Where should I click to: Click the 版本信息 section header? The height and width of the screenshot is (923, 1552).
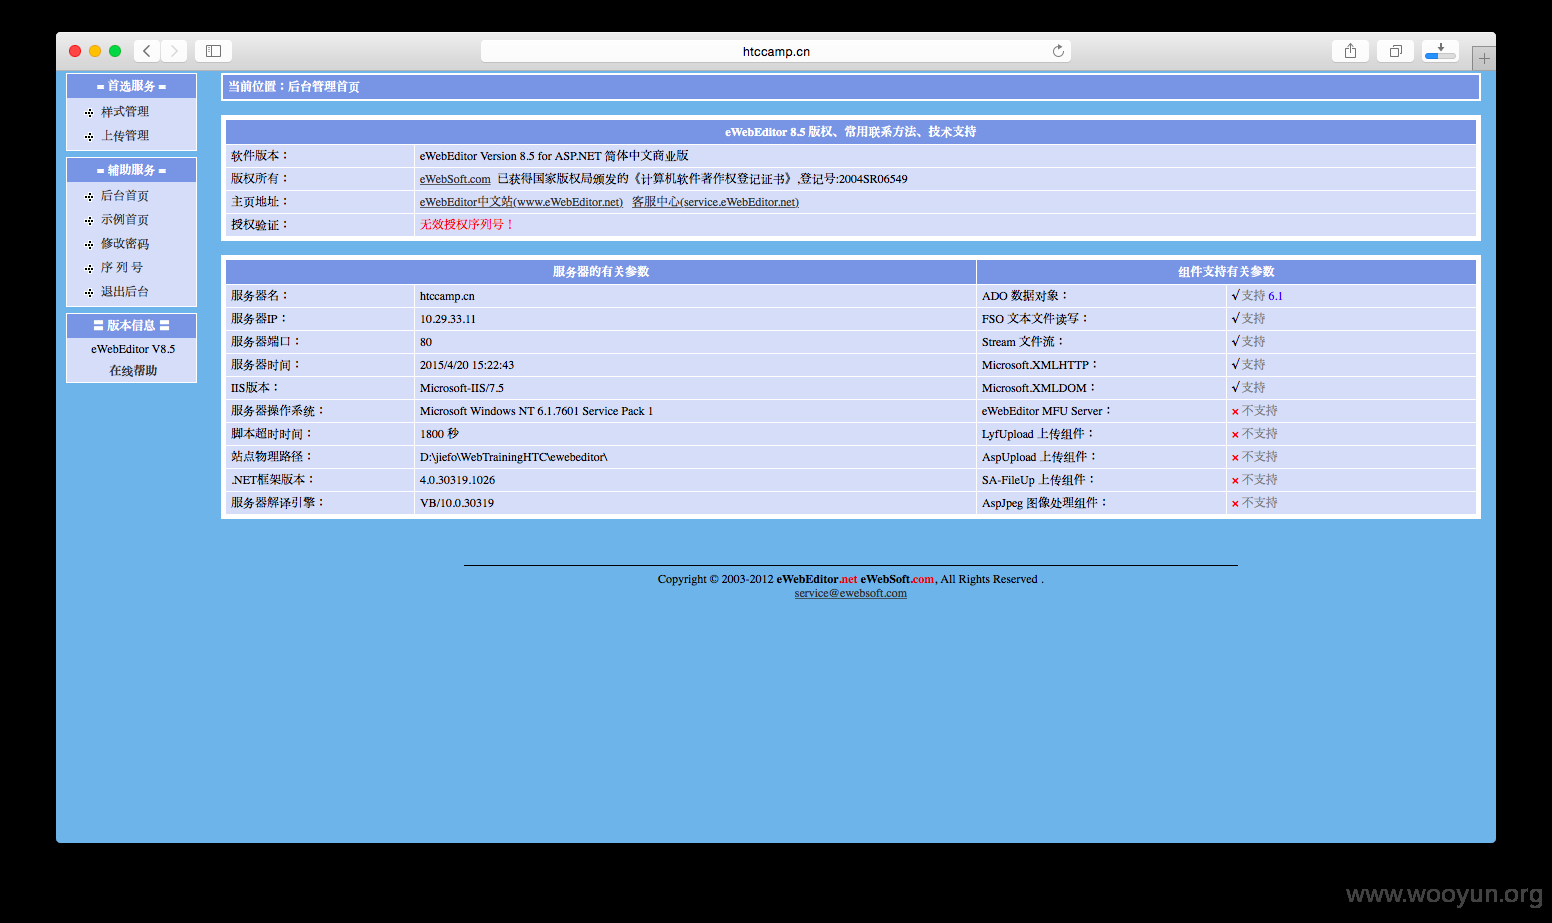click(x=131, y=325)
